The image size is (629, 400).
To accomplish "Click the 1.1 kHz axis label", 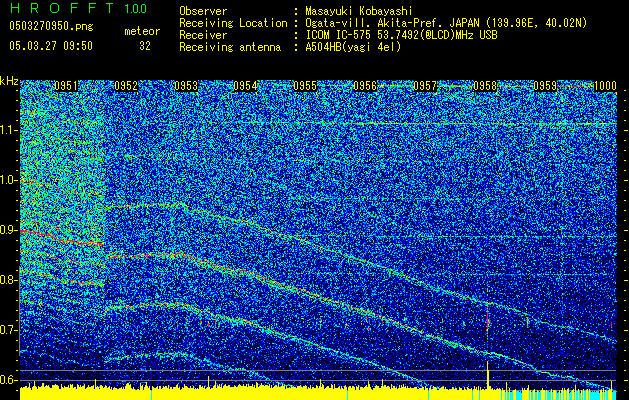I will point(9,130).
